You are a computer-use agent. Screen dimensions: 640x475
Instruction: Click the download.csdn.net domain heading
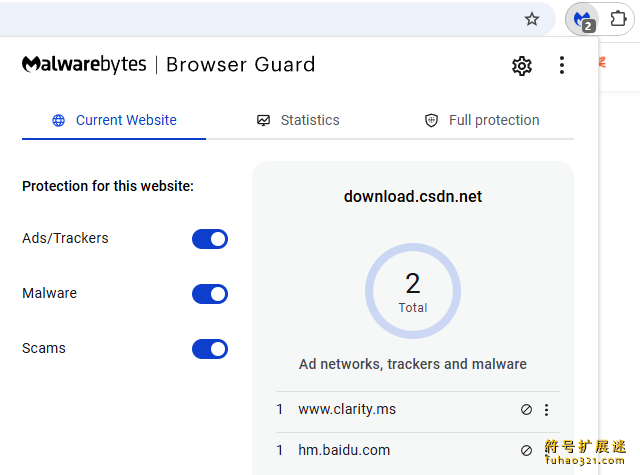[x=413, y=197]
